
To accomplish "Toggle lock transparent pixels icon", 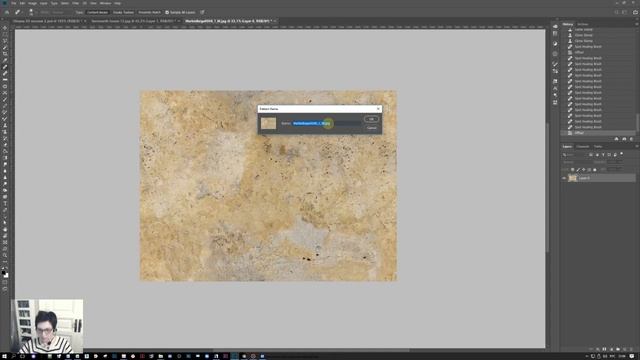I will coord(572,169).
